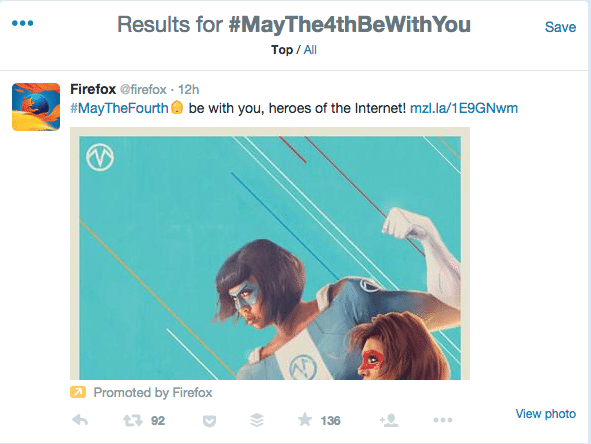Favorite the tweet with star icon
The height and width of the screenshot is (444, 591).
(x=305, y=420)
